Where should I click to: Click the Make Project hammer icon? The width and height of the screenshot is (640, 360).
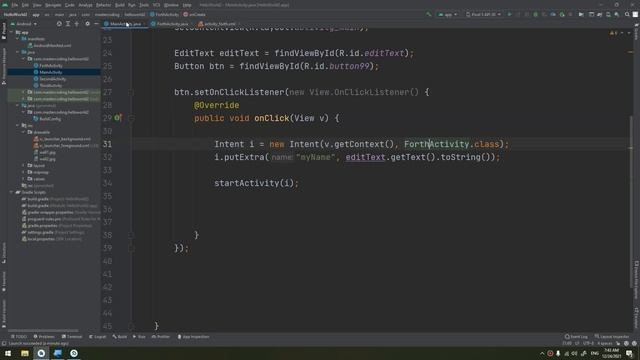pyautogui.click(x=429, y=14)
